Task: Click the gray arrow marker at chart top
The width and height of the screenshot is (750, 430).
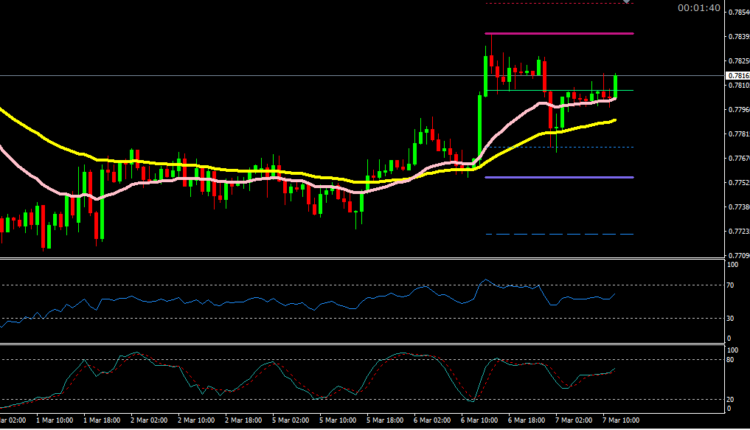Action: pos(627,3)
